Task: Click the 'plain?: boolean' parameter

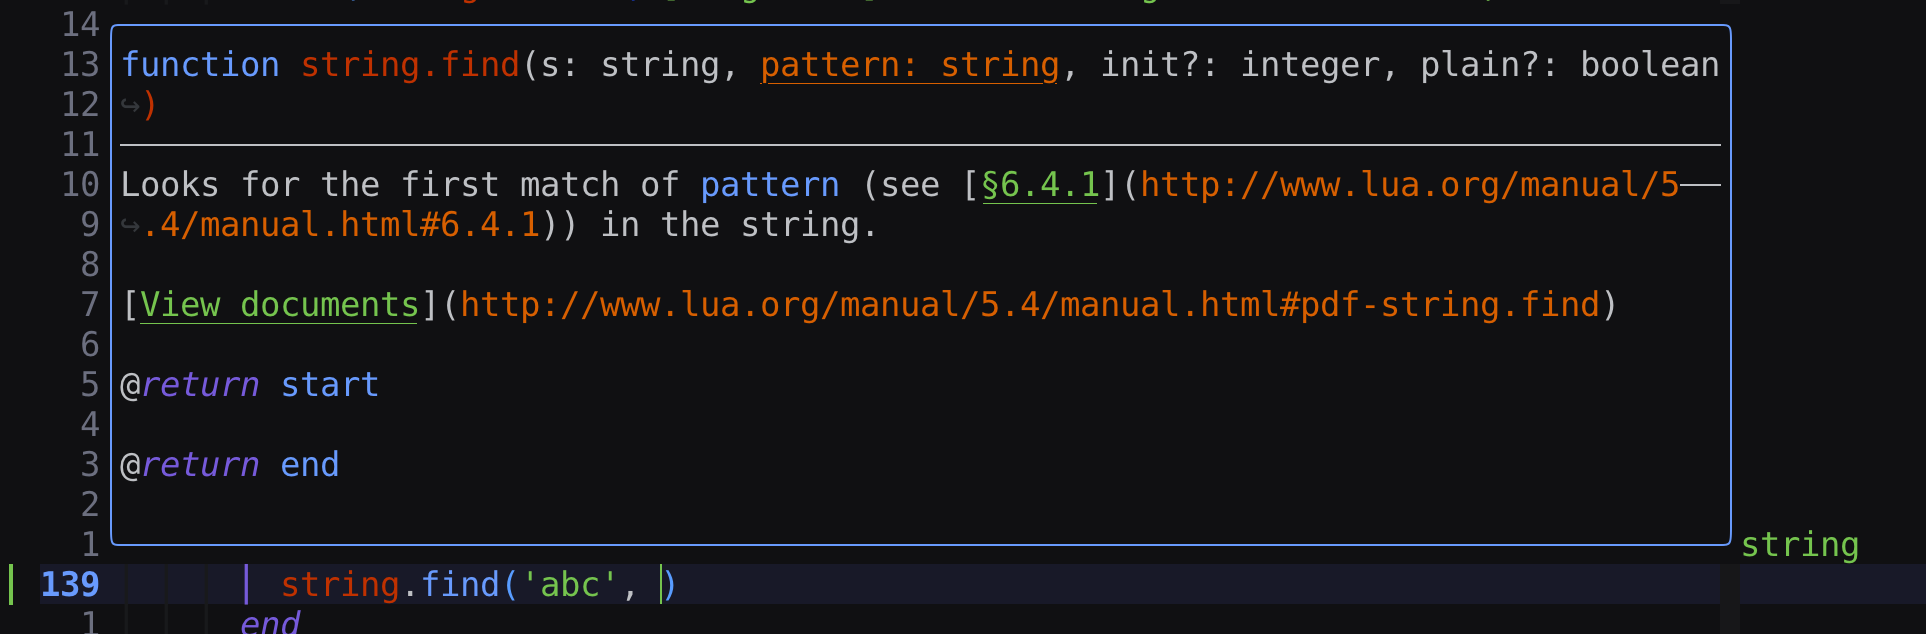Action: 1569,65
